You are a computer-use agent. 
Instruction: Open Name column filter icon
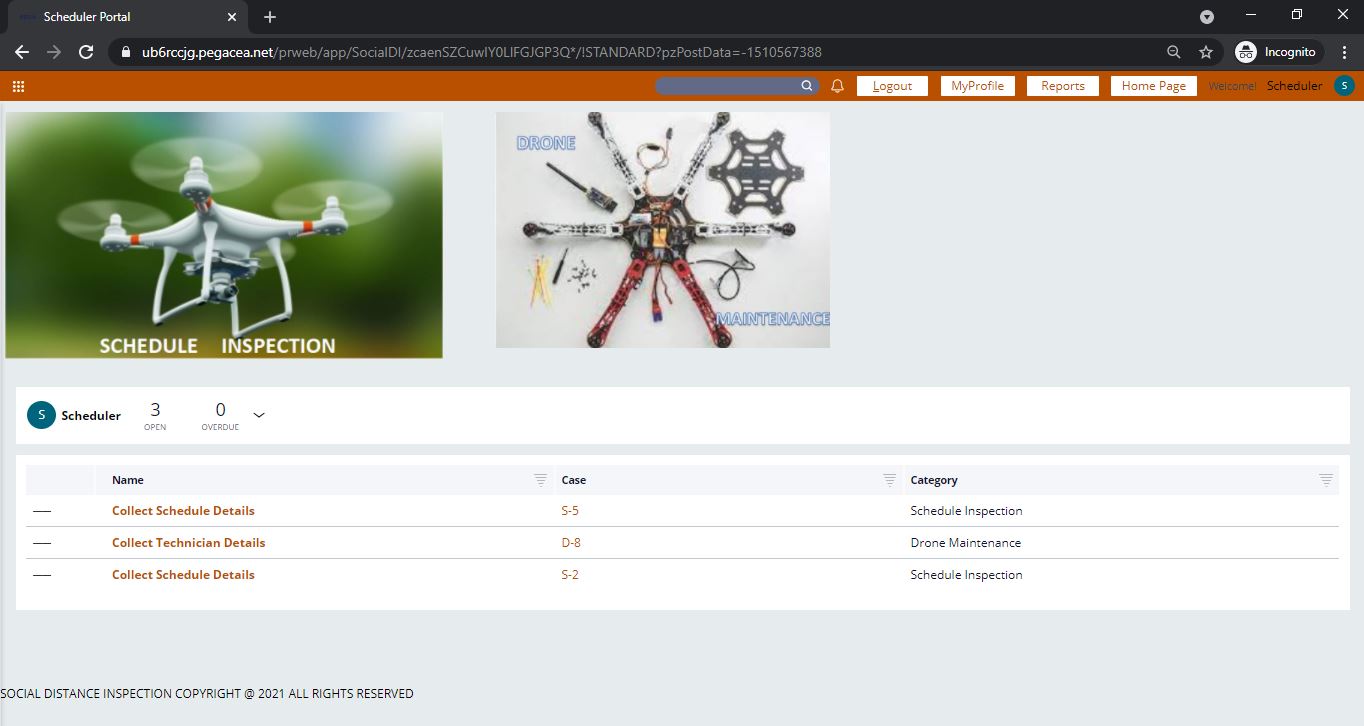[x=540, y=480]
